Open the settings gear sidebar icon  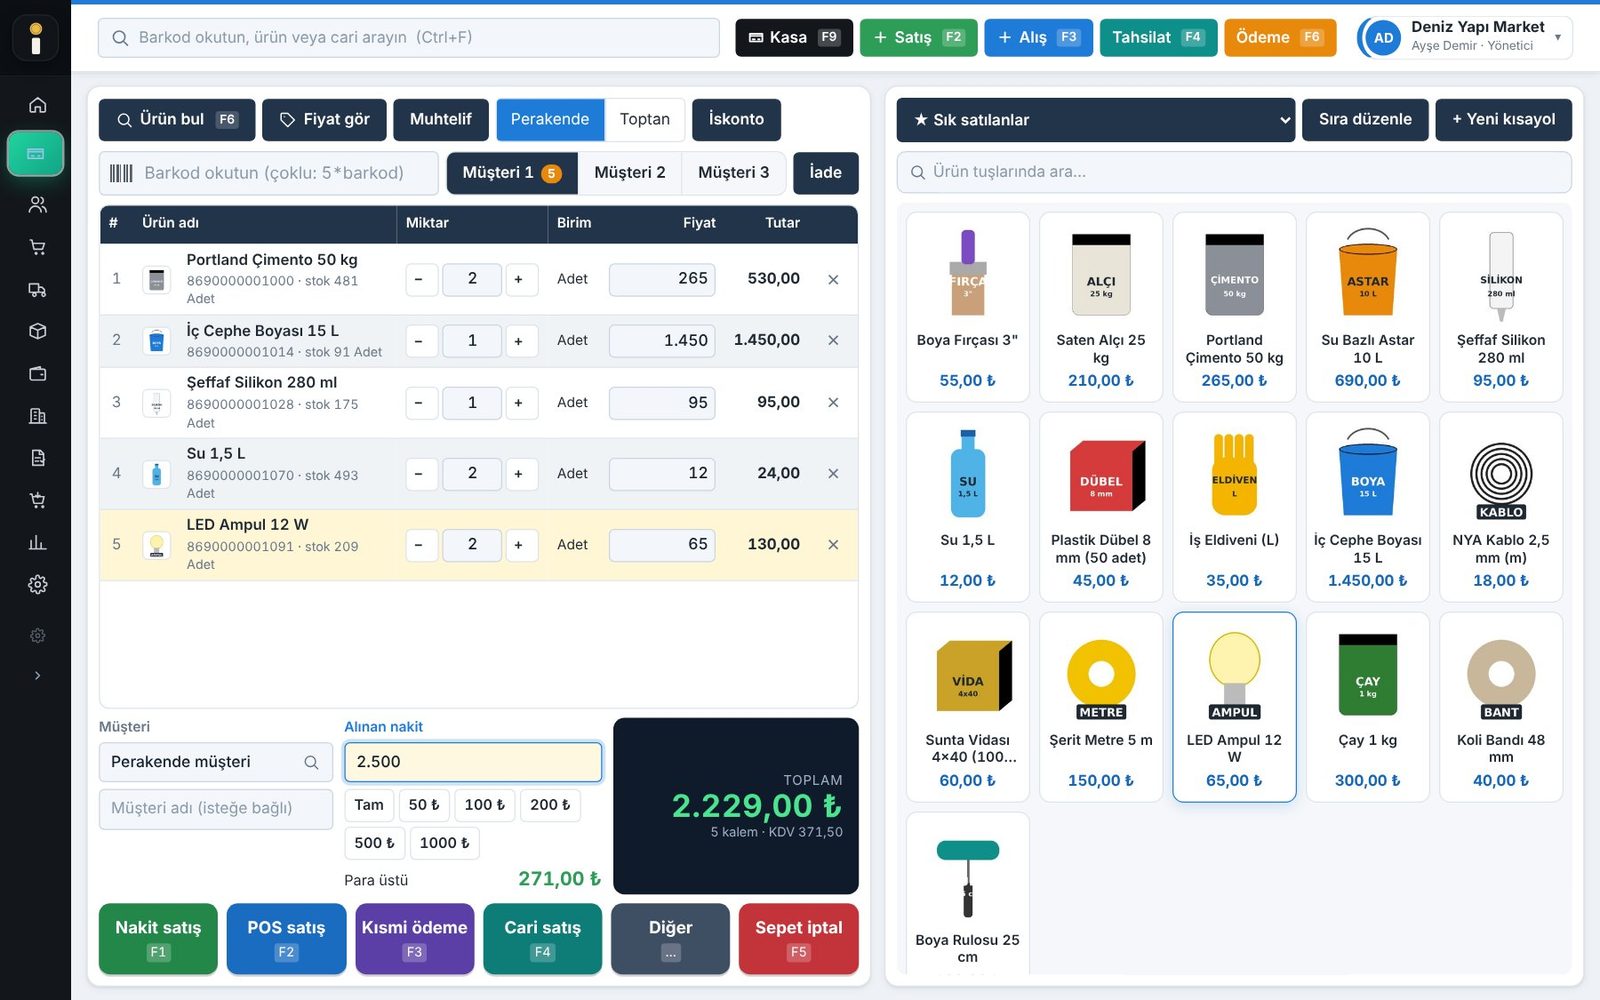(x=37, y=584)
